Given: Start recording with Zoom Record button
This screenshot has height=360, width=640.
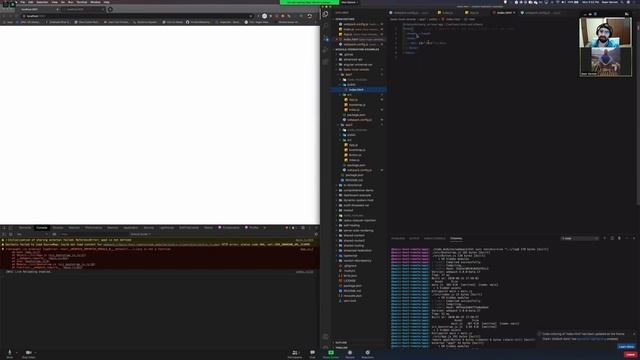Looking at the screenshot, I should [350, 353].
